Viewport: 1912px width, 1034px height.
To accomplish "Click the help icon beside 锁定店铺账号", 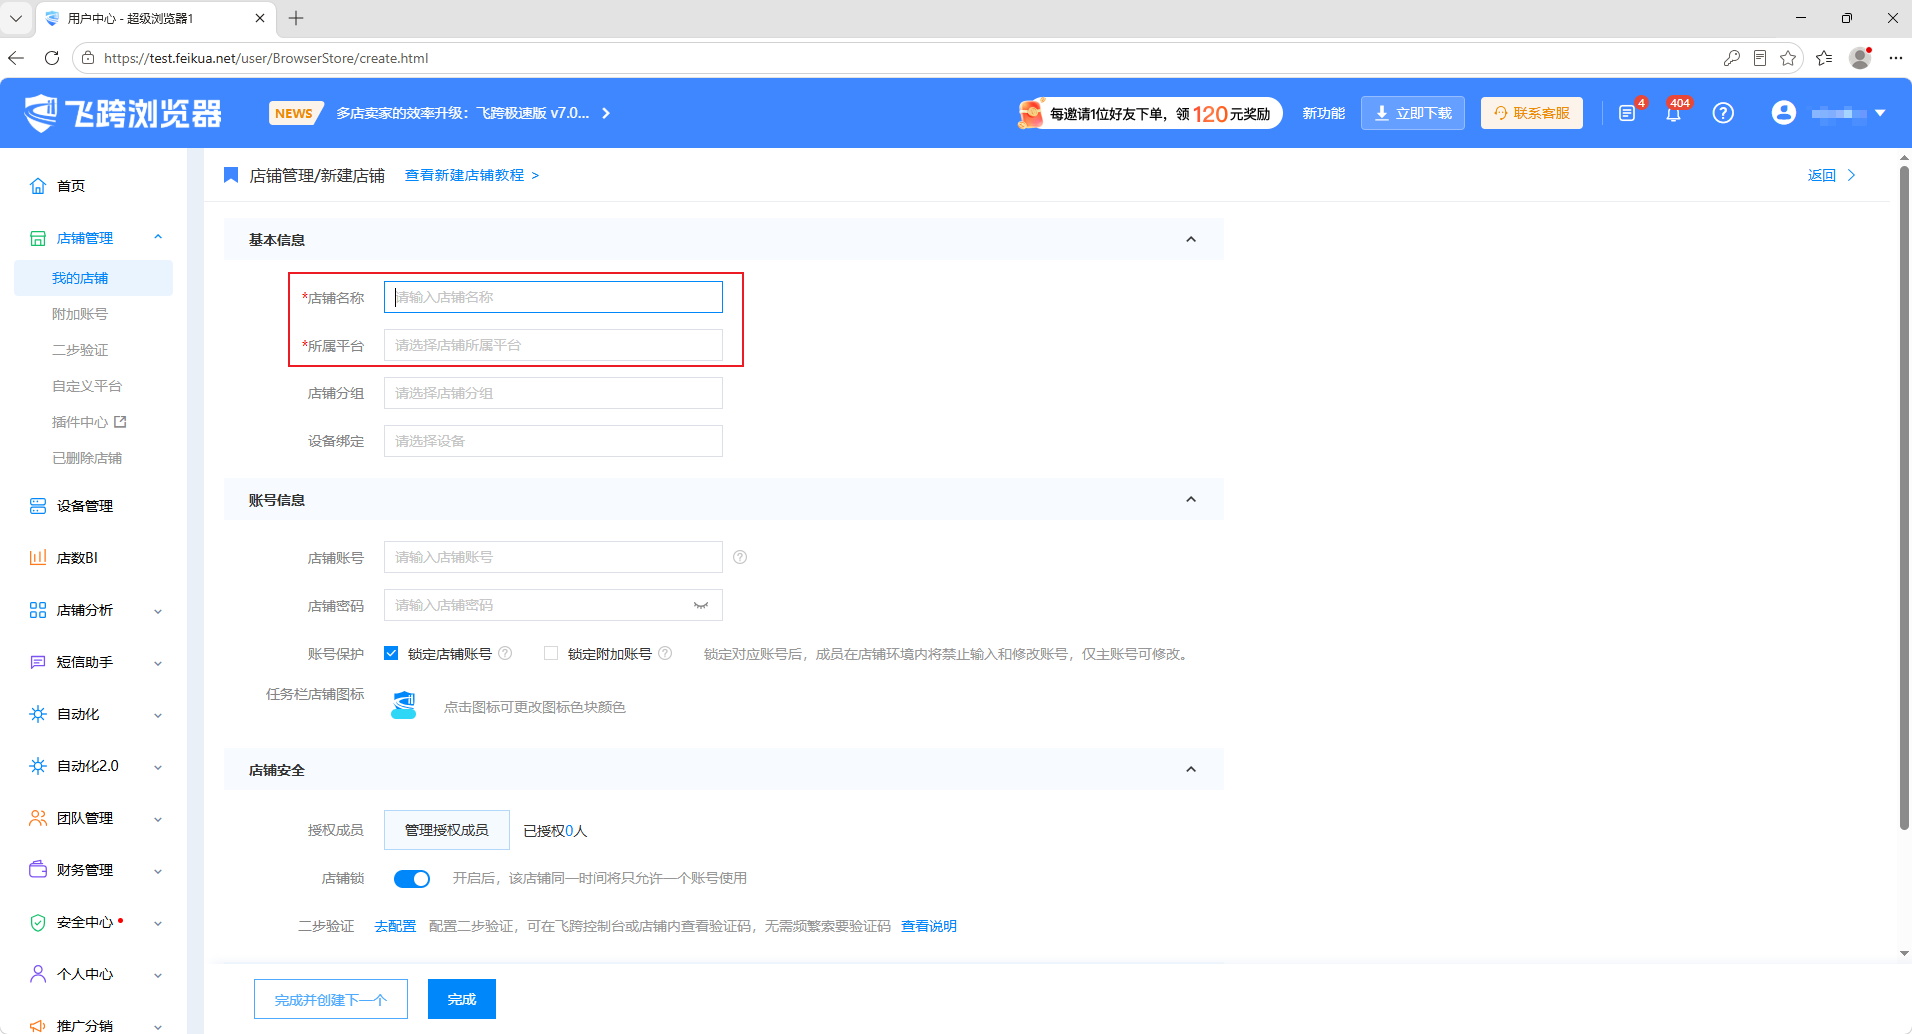I will click(x=505, y=654).
